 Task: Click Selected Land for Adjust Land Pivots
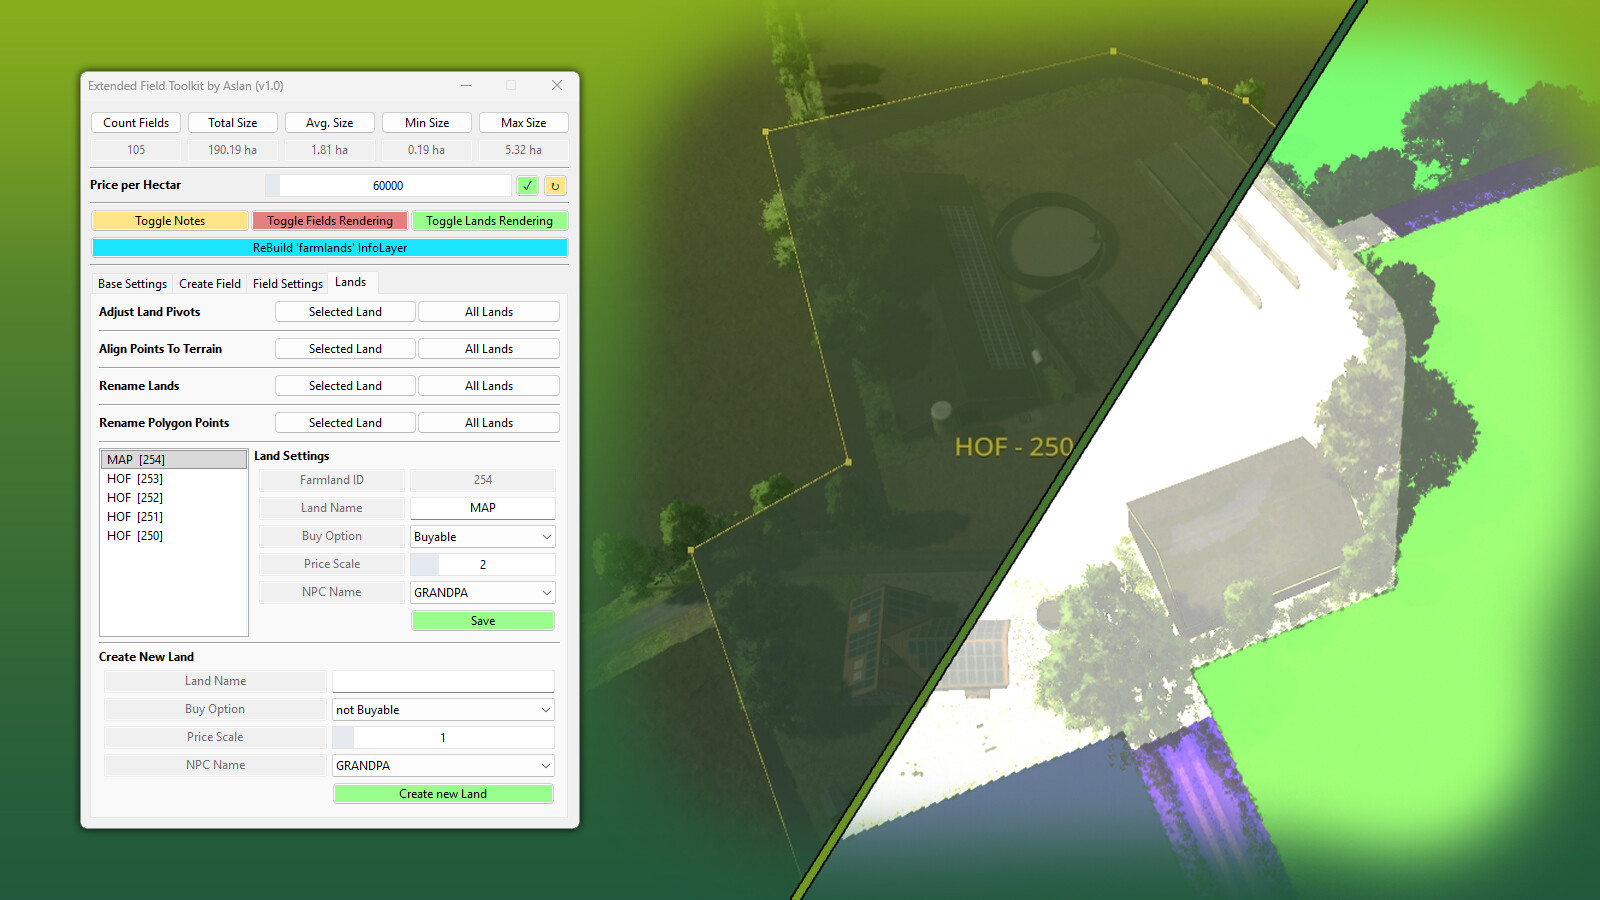point(344,311)
